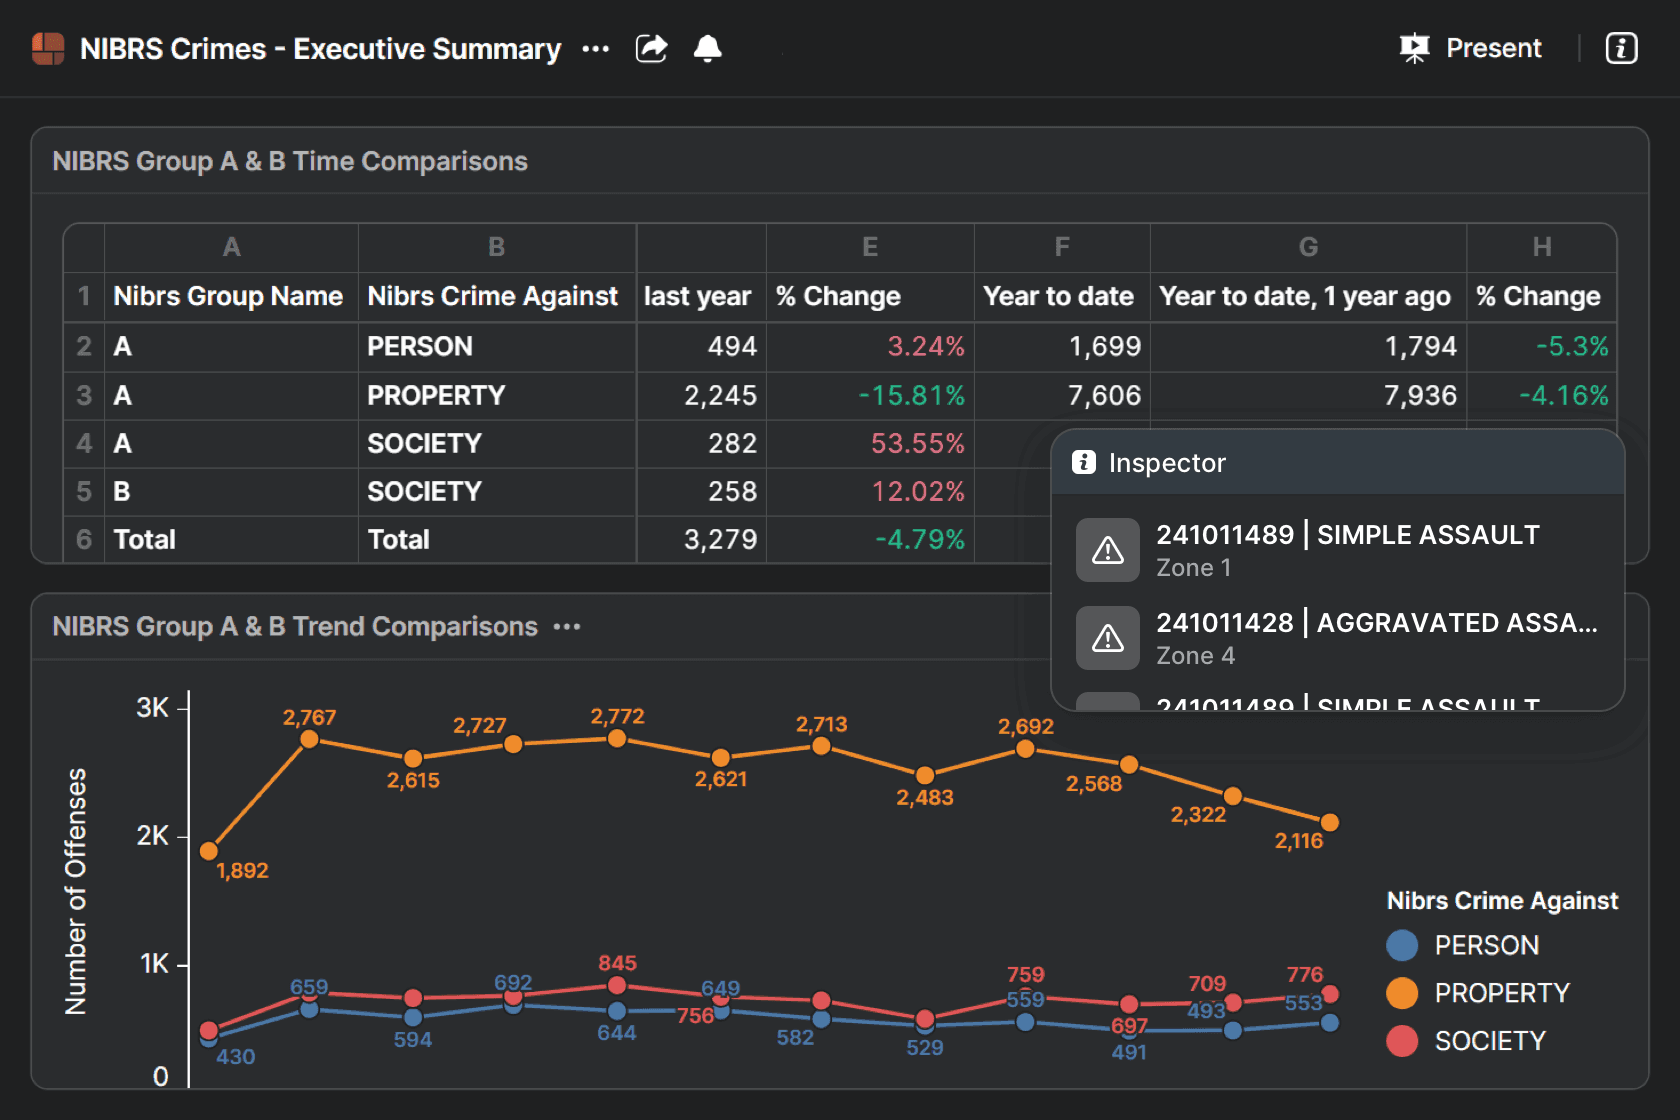The width and height of the screenshot is (1680, 1120).
Task: Click the orange PROPERTY legend color dot
Action: coord(1402,993)
